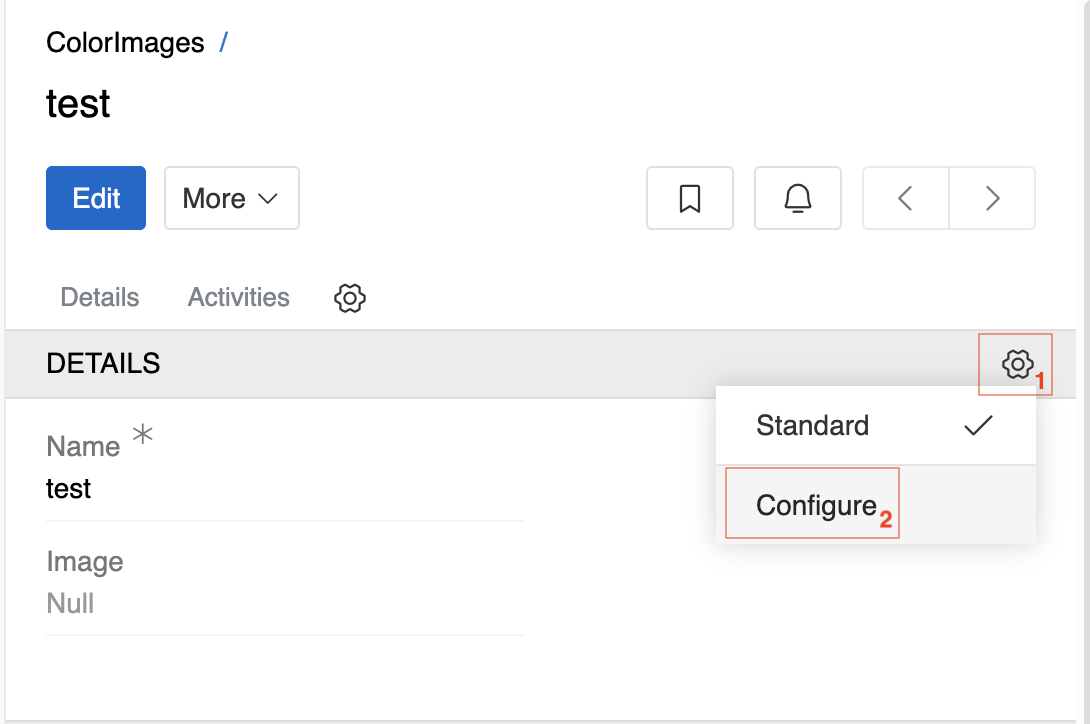The height and width of the screenshot is (724, 1090).
Task: Select the Standard layout option
Action: pos(875,425)
